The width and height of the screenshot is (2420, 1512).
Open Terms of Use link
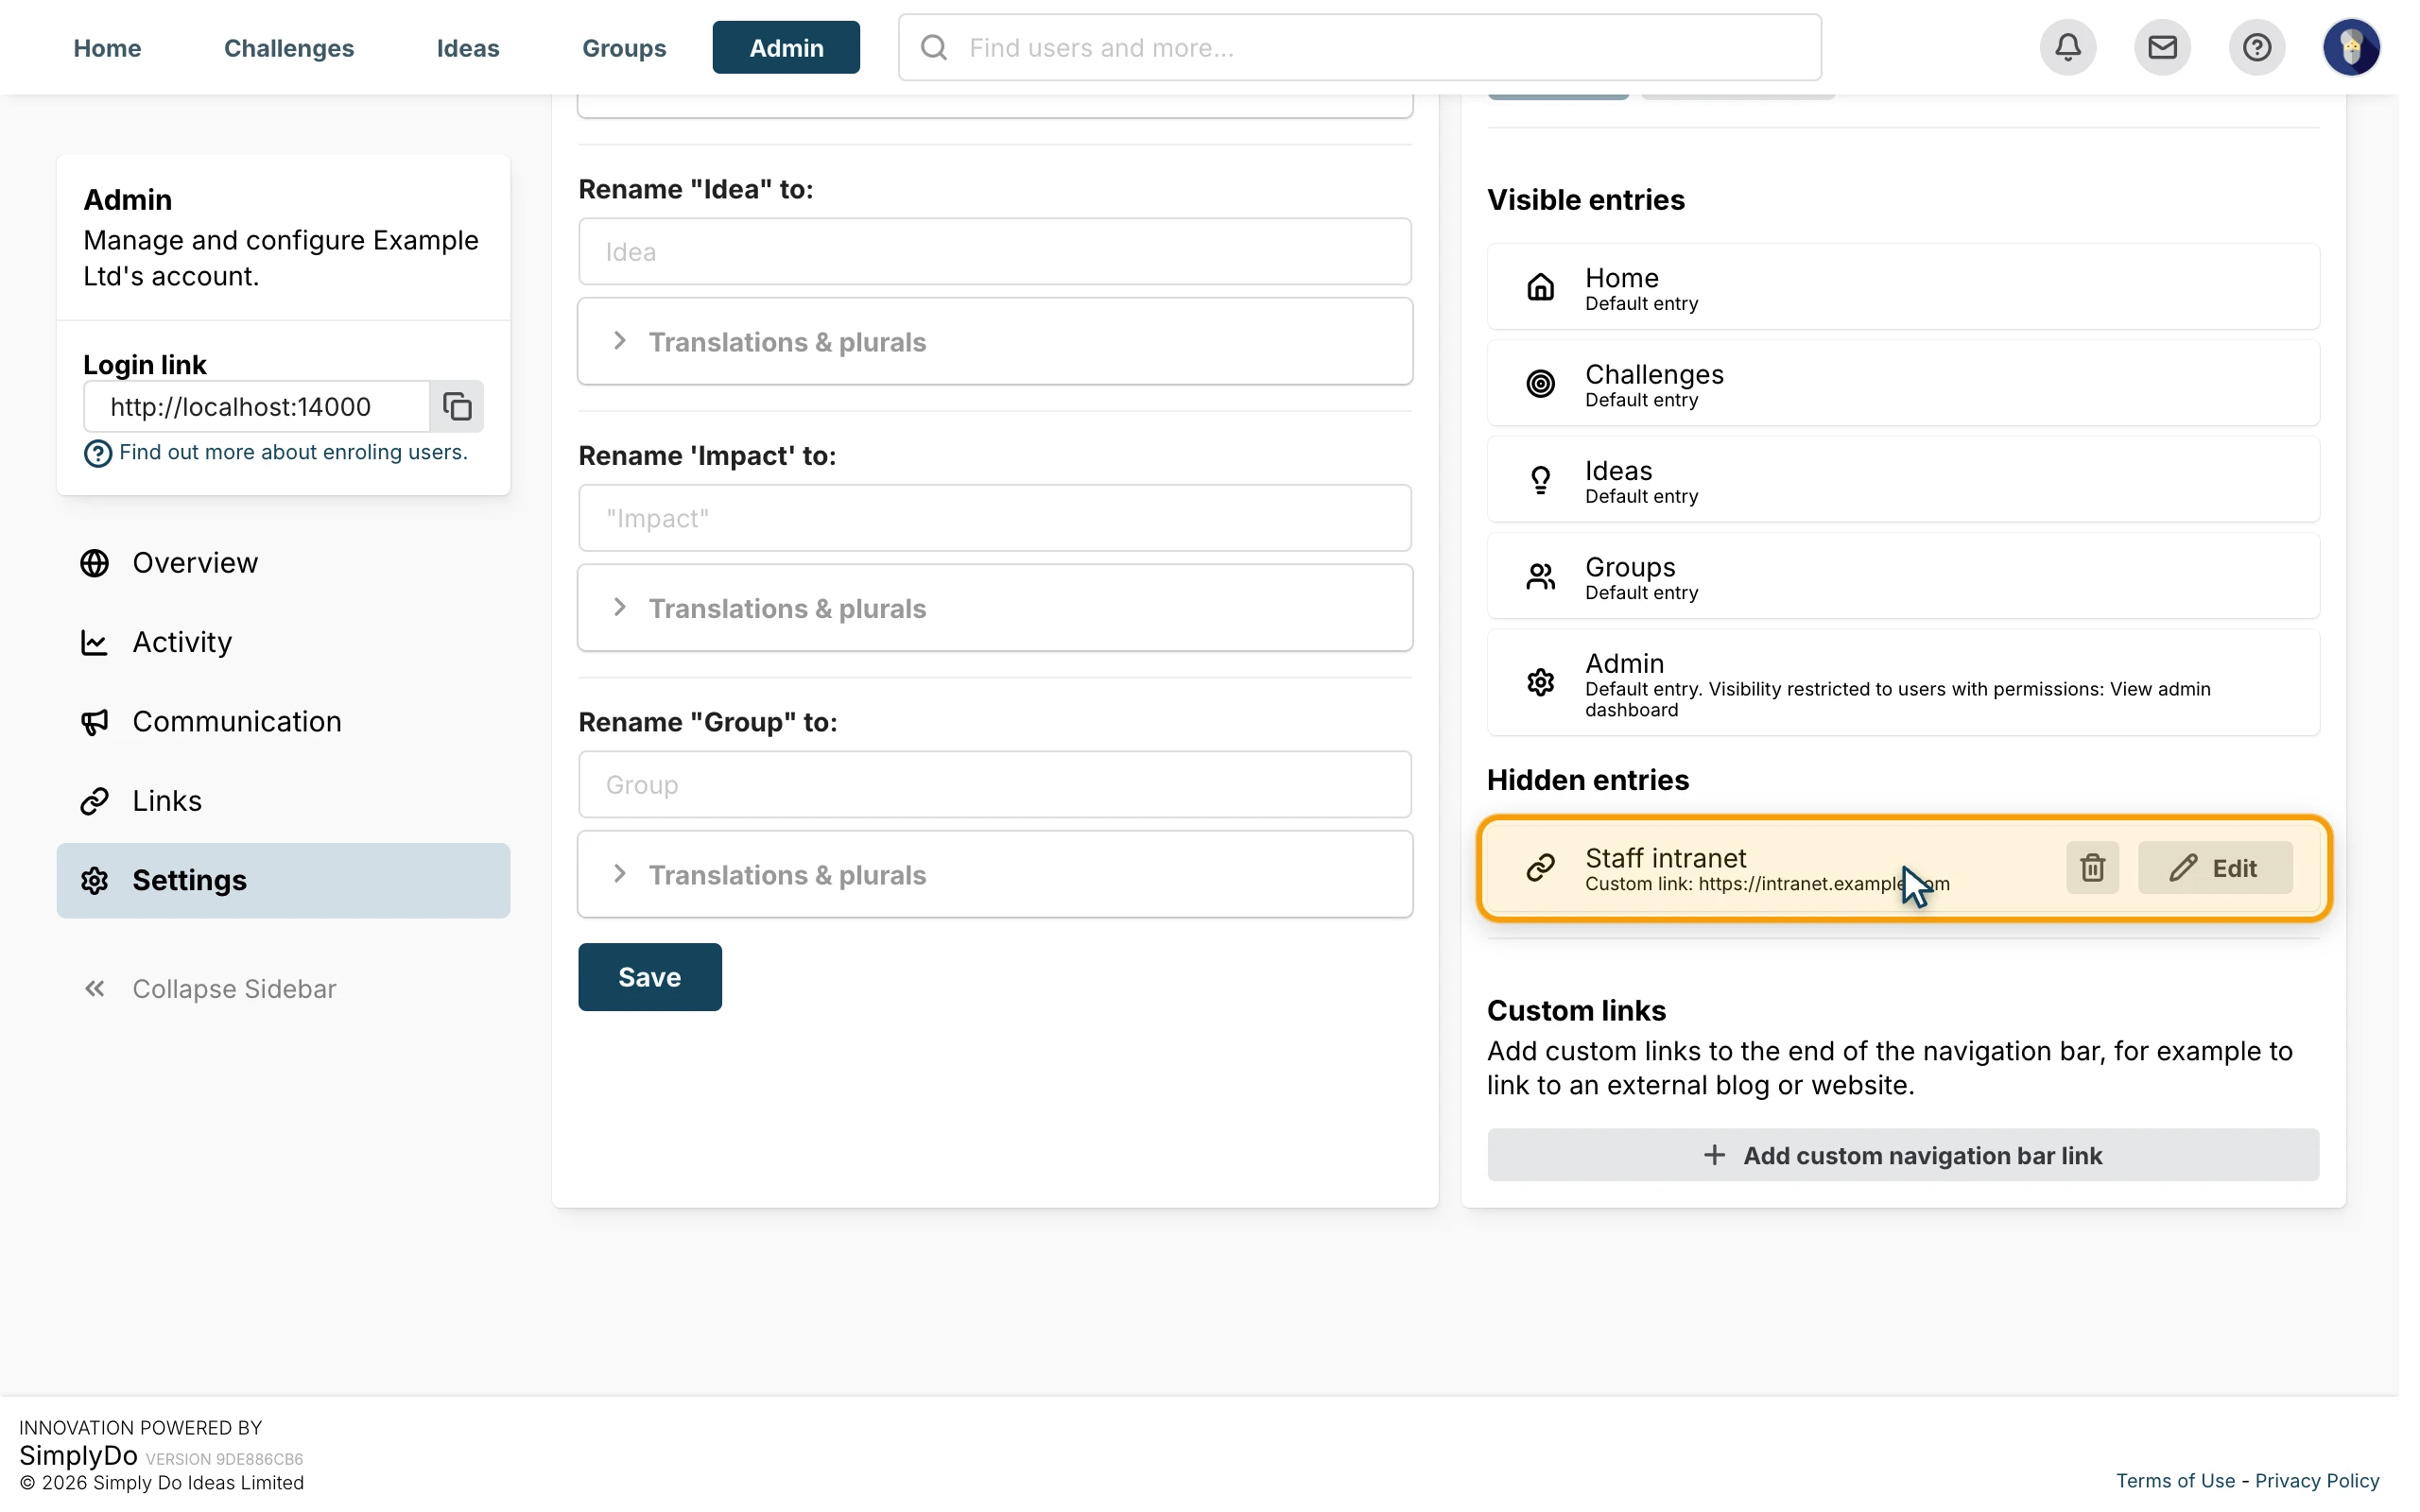point(2174,1480)
